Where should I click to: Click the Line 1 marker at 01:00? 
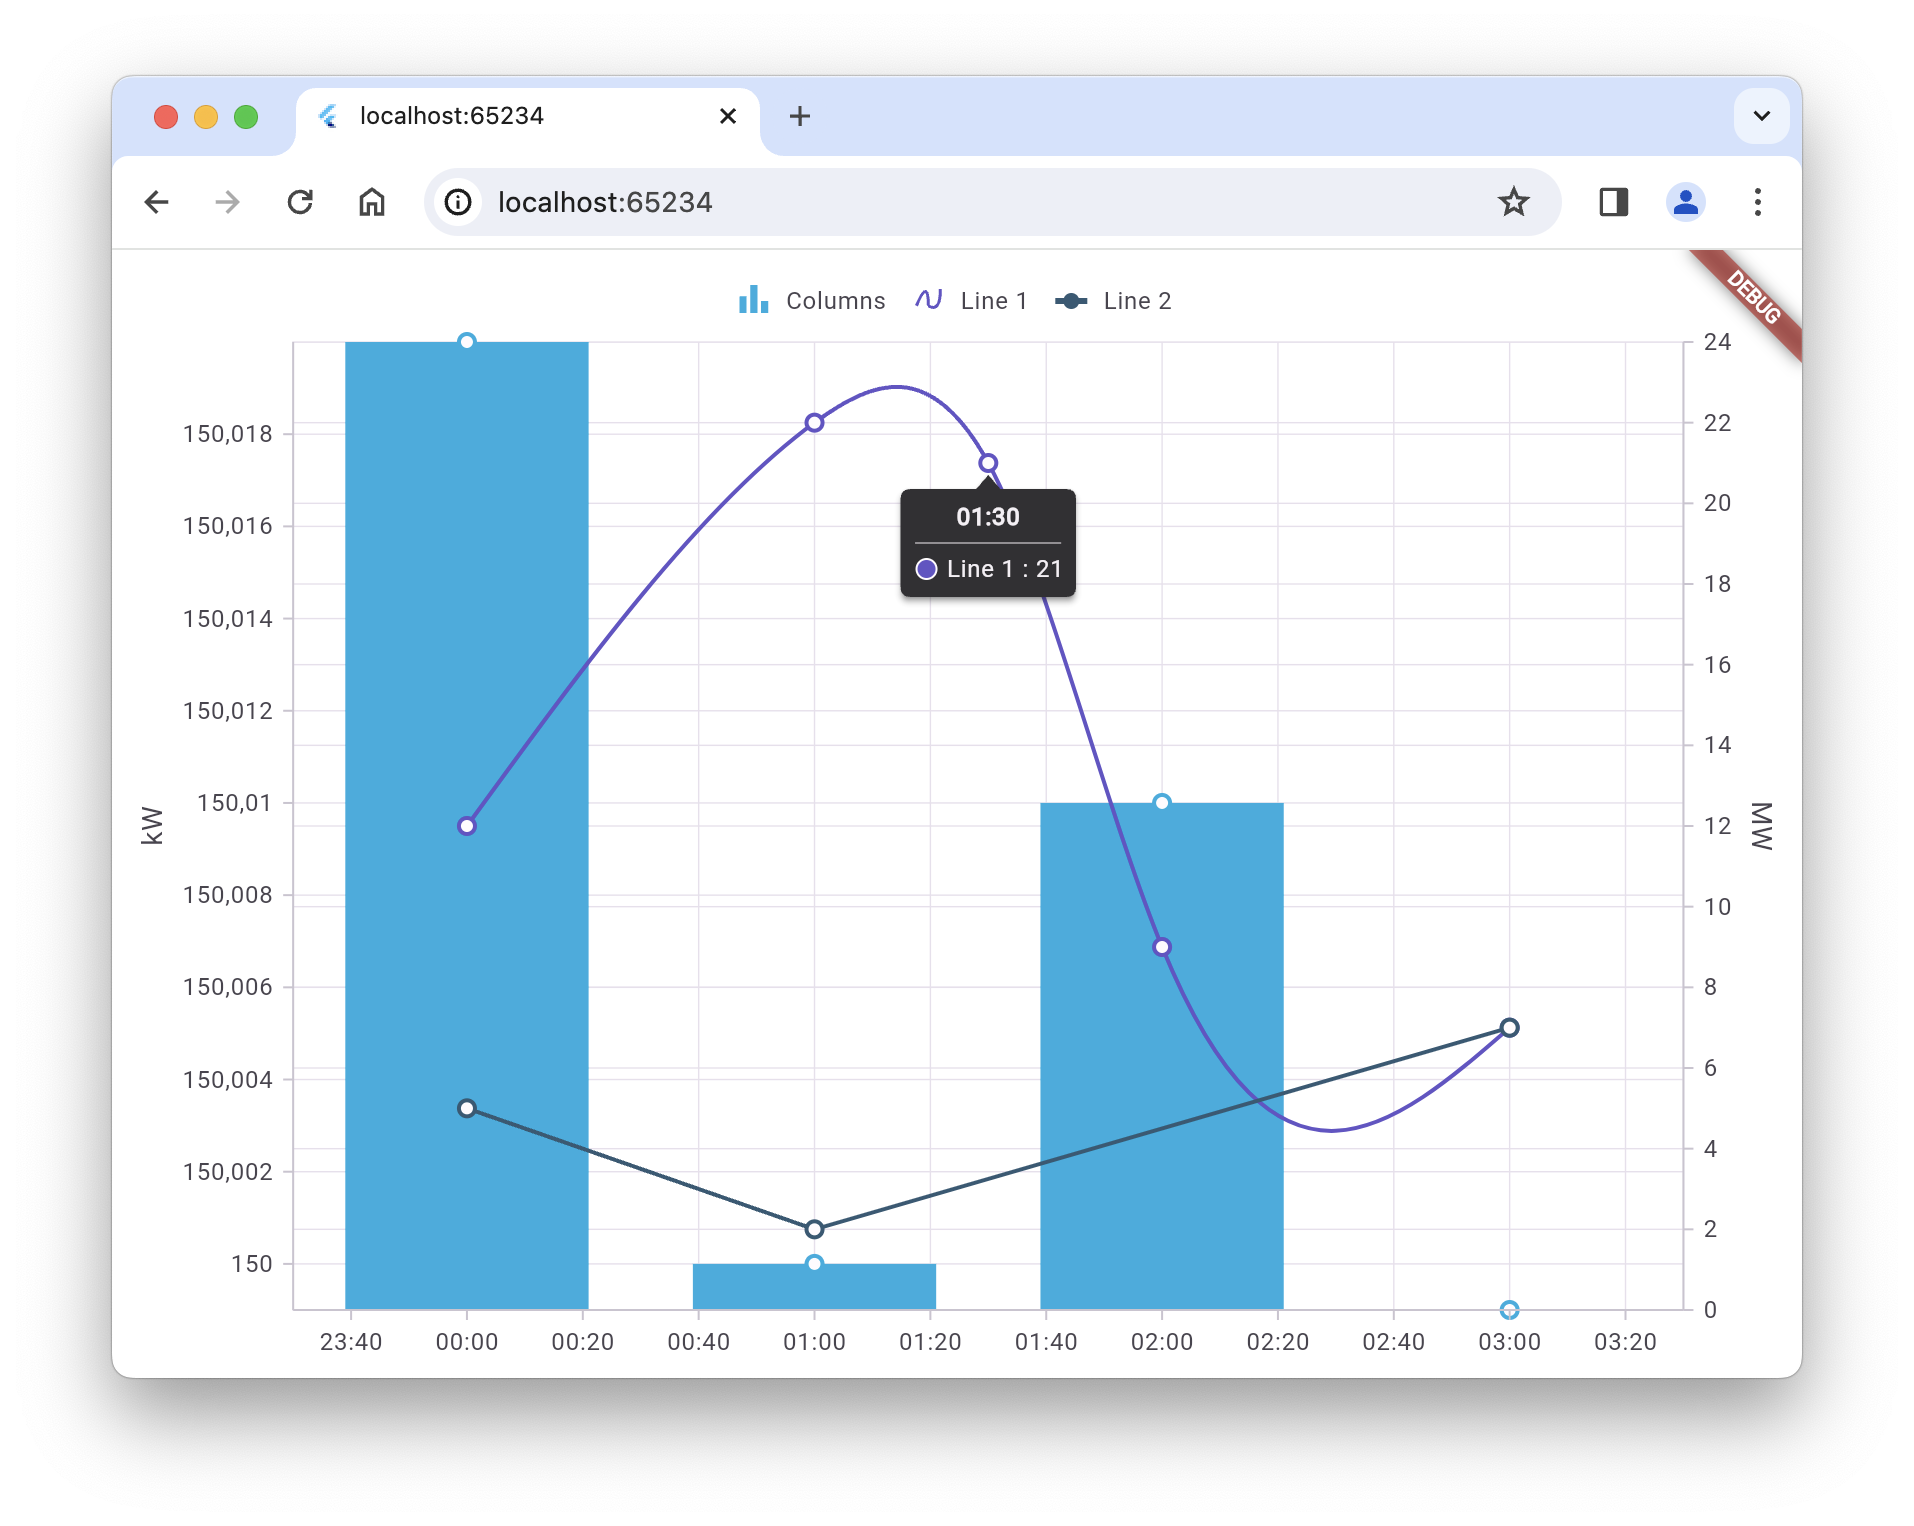pyautogui.click(x=814, y=423)
